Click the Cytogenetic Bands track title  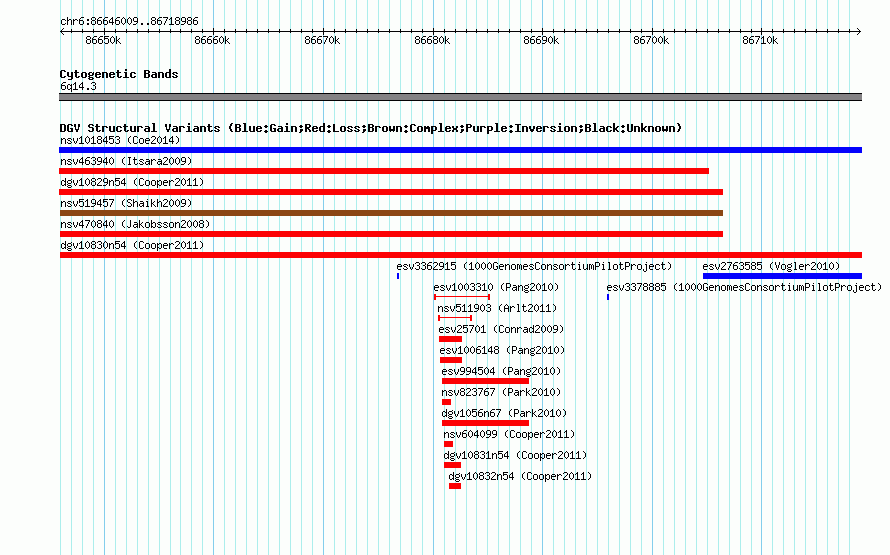pos(119,74)
